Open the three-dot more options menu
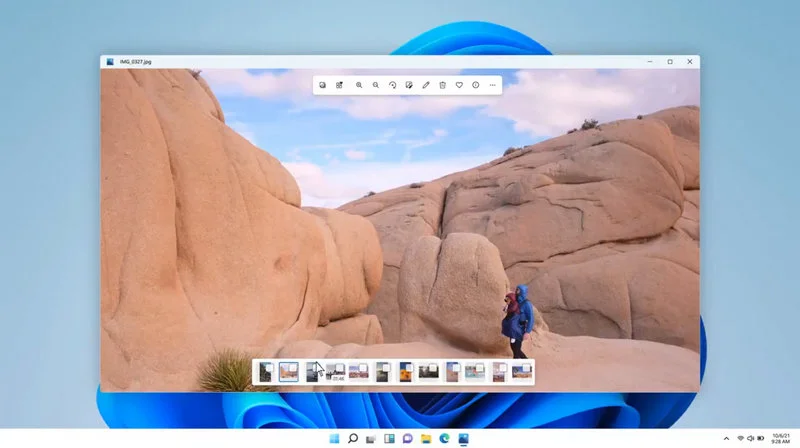 click(492, 85)
